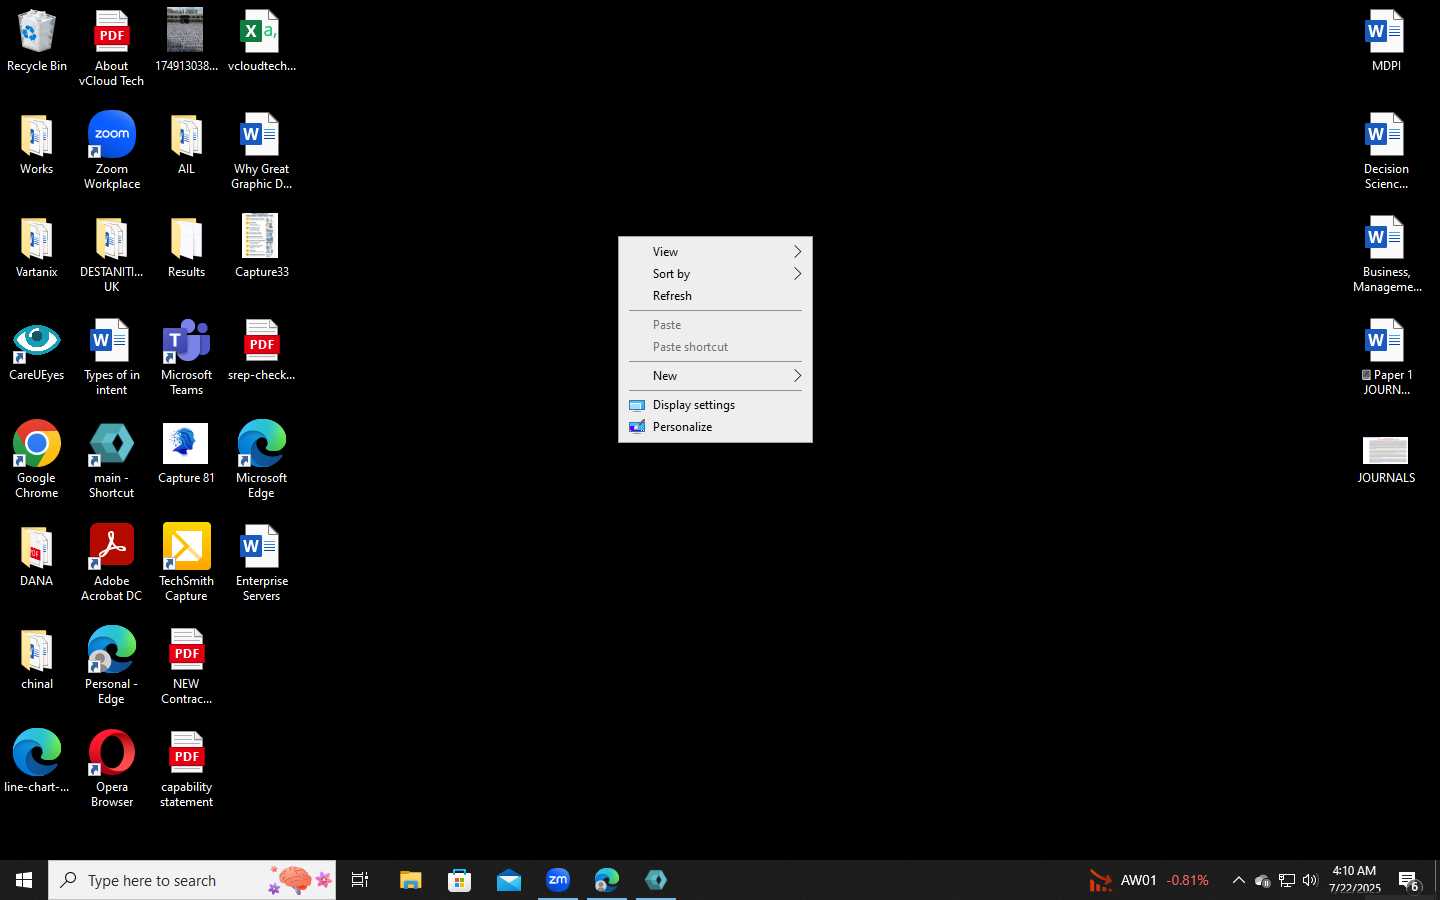Select the JOURNALS file icon
The image size is (1440, 900).
(1387, 460)
